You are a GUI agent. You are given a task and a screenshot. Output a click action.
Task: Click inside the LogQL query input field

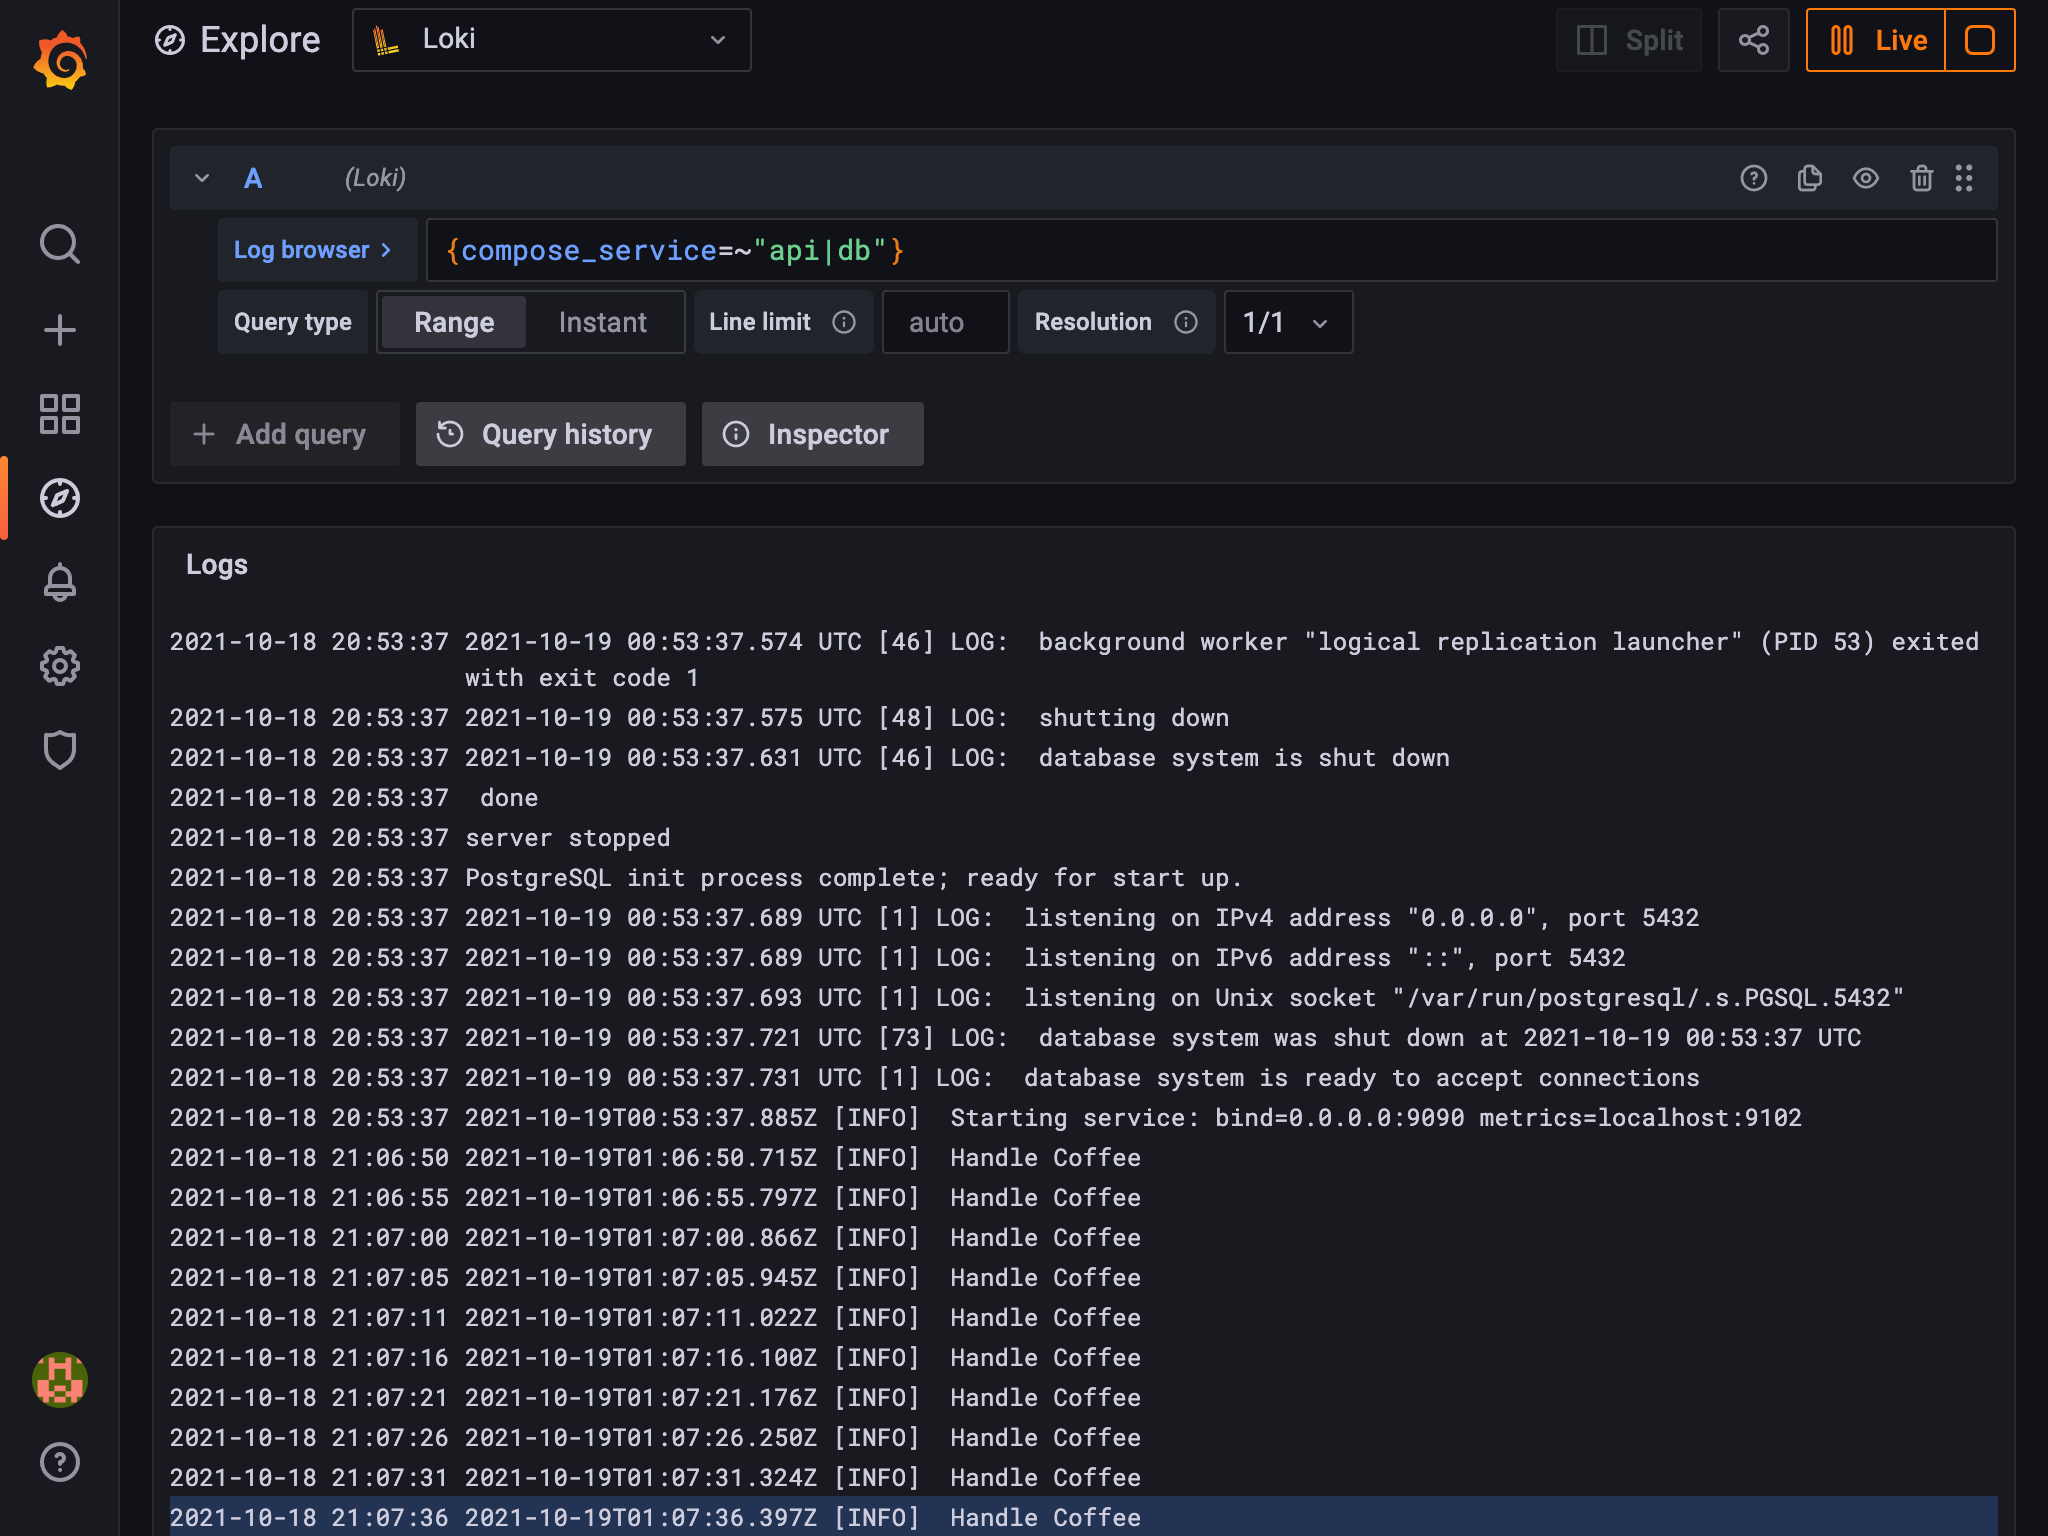pyautogui.click(x=1200, y=250)
